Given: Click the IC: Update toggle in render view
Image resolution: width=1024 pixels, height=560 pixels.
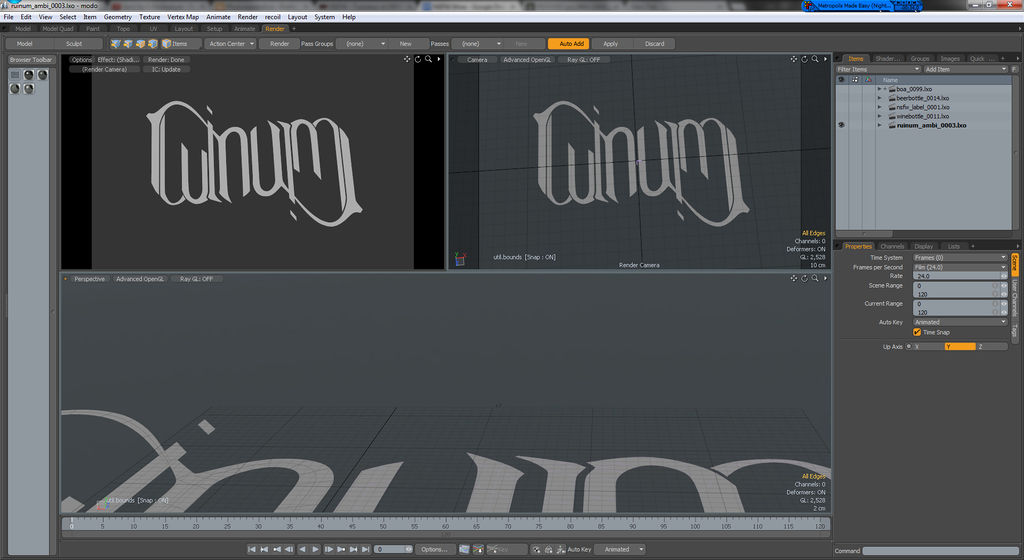Looking at the screenshot, I should 166,69.
